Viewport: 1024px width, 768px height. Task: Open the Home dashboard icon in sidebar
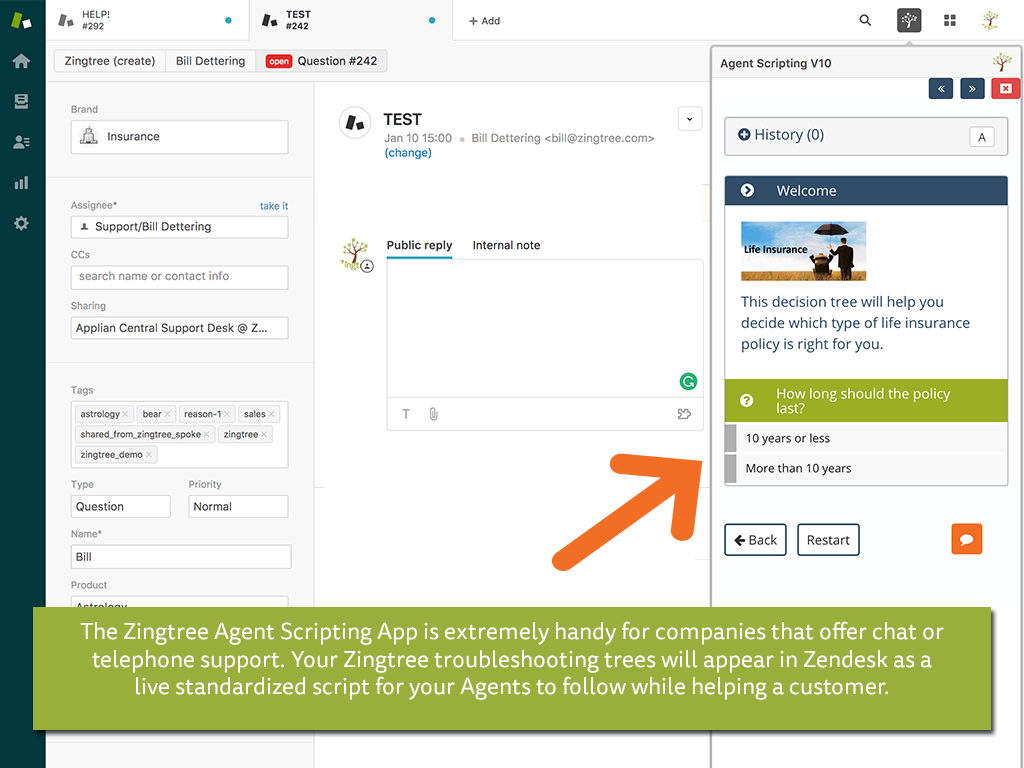tap(21, 61)
